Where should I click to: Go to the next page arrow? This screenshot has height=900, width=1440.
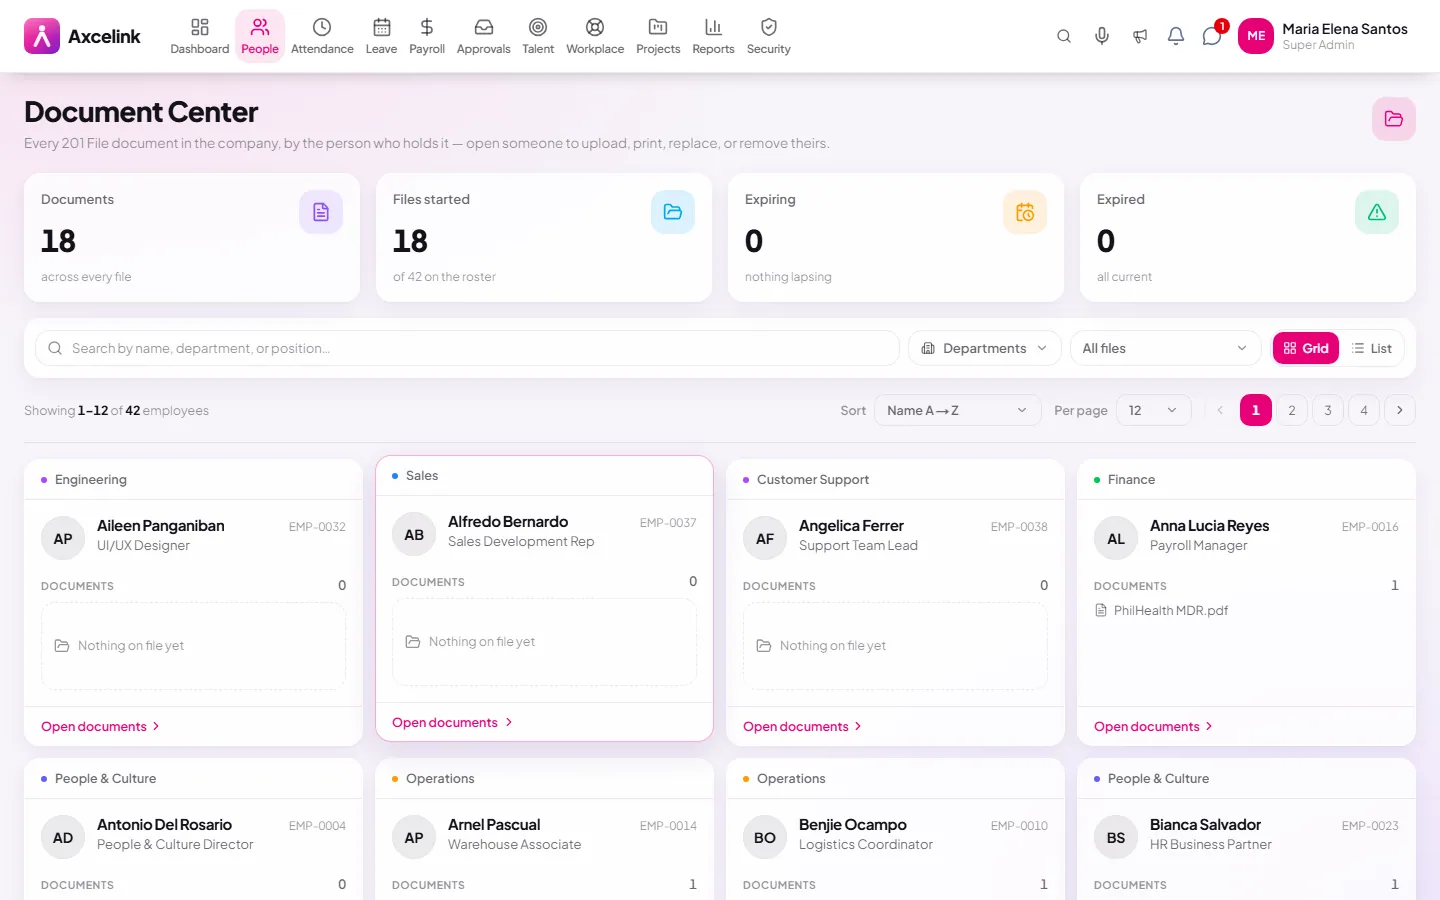tap(1400, 410)
